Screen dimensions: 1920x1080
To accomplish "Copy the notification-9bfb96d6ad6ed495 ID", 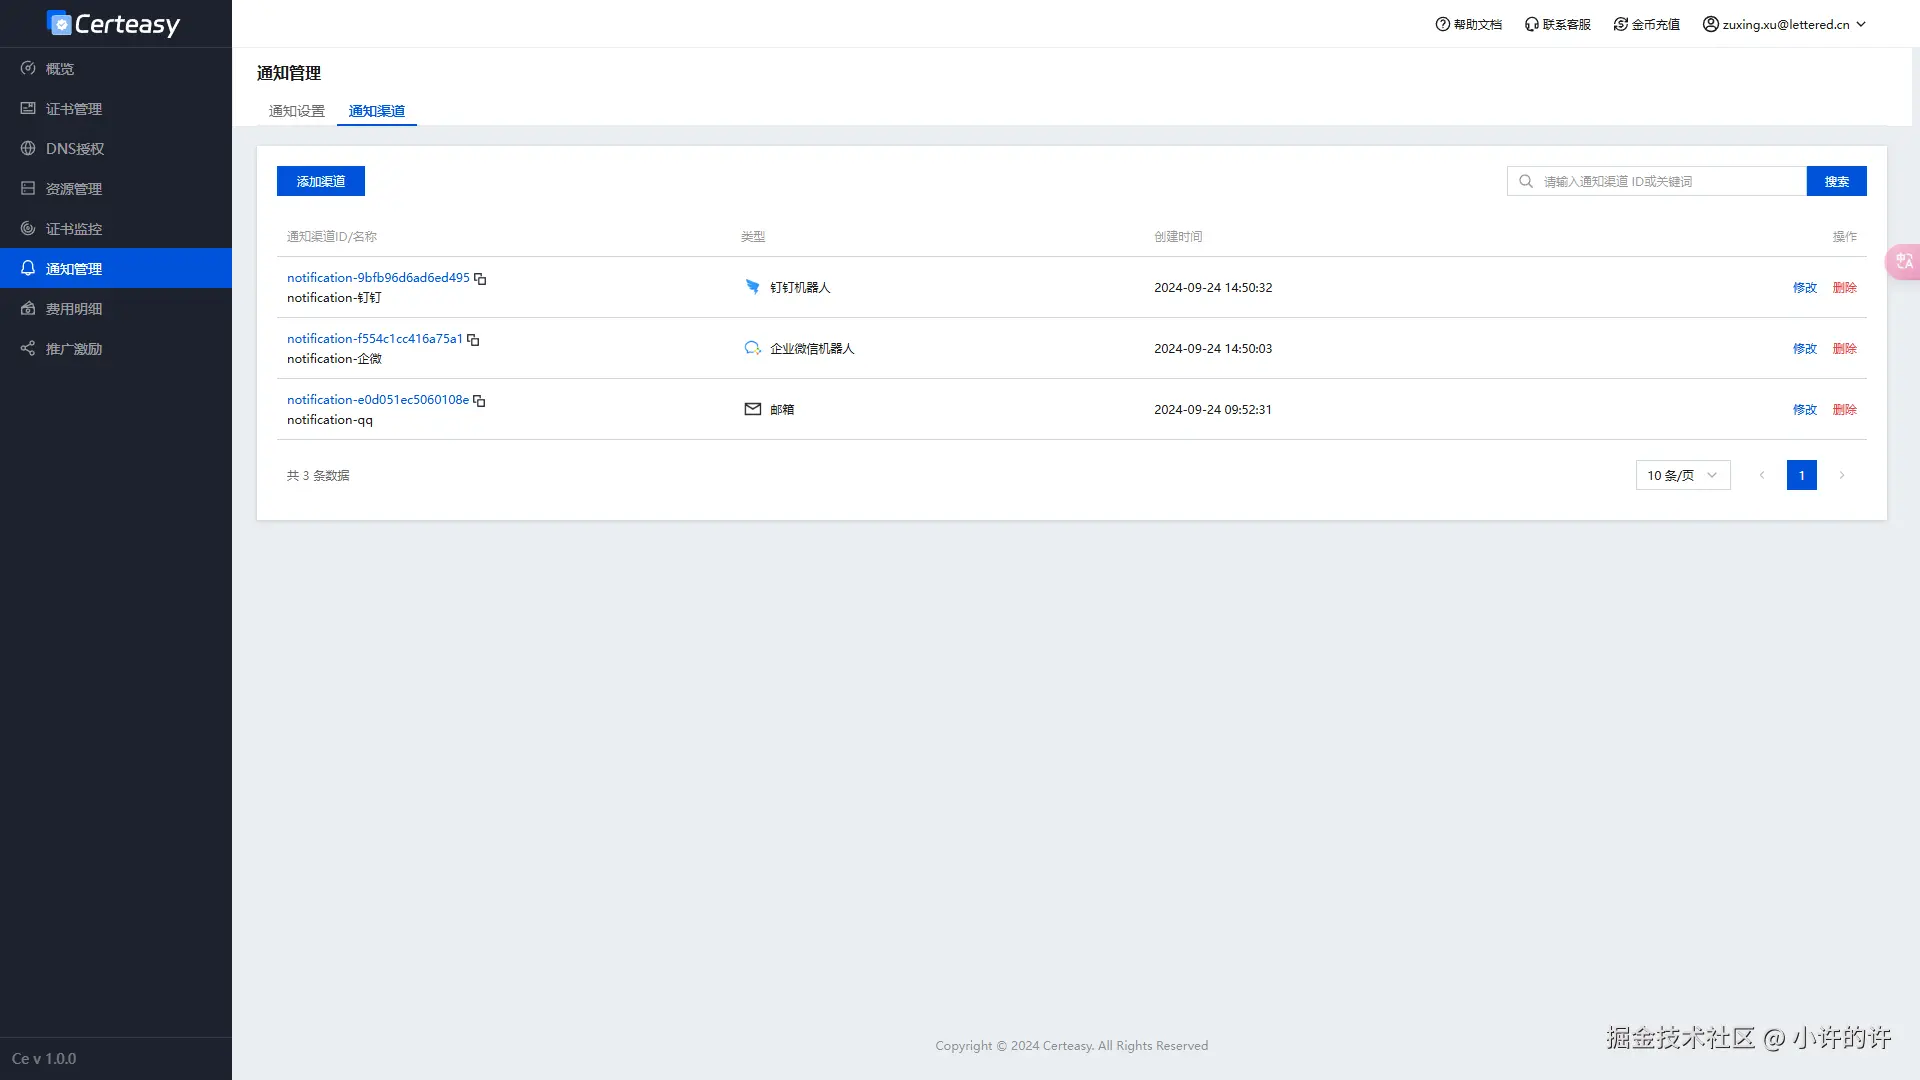I will 480,279.
